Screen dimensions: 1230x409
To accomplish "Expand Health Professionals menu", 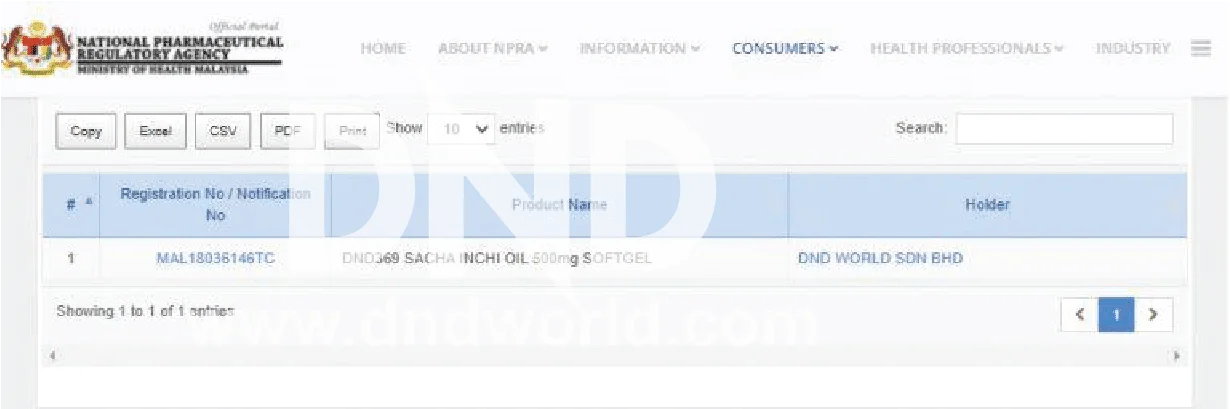I will (966, 48).
